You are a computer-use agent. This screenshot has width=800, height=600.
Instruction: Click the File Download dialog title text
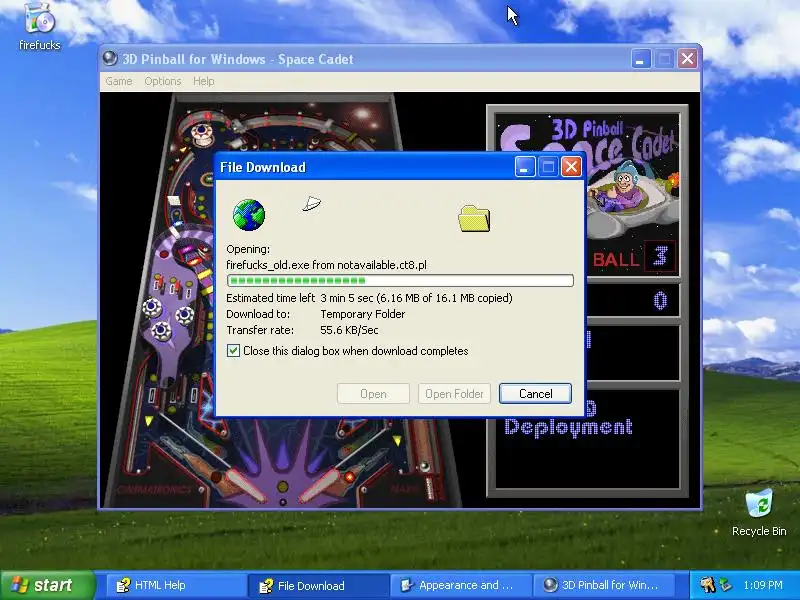tap(263, 167)
